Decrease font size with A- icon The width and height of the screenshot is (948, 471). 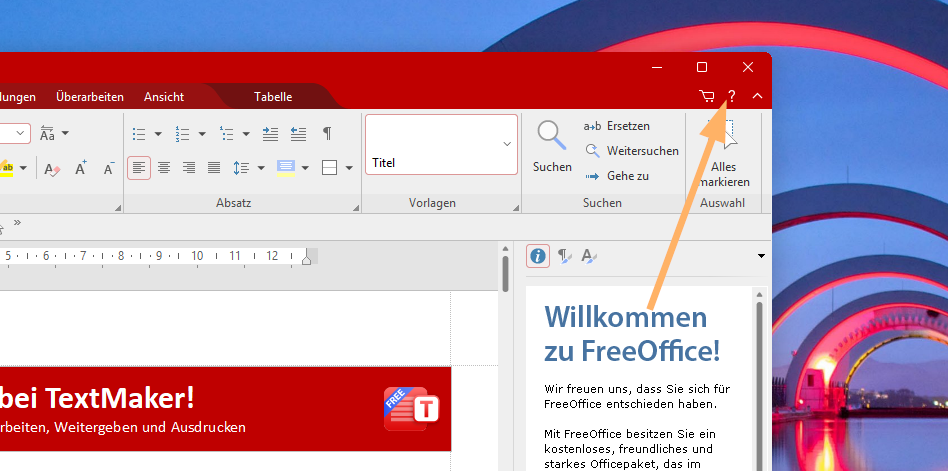pyautogui.click(x=109, y=168)
